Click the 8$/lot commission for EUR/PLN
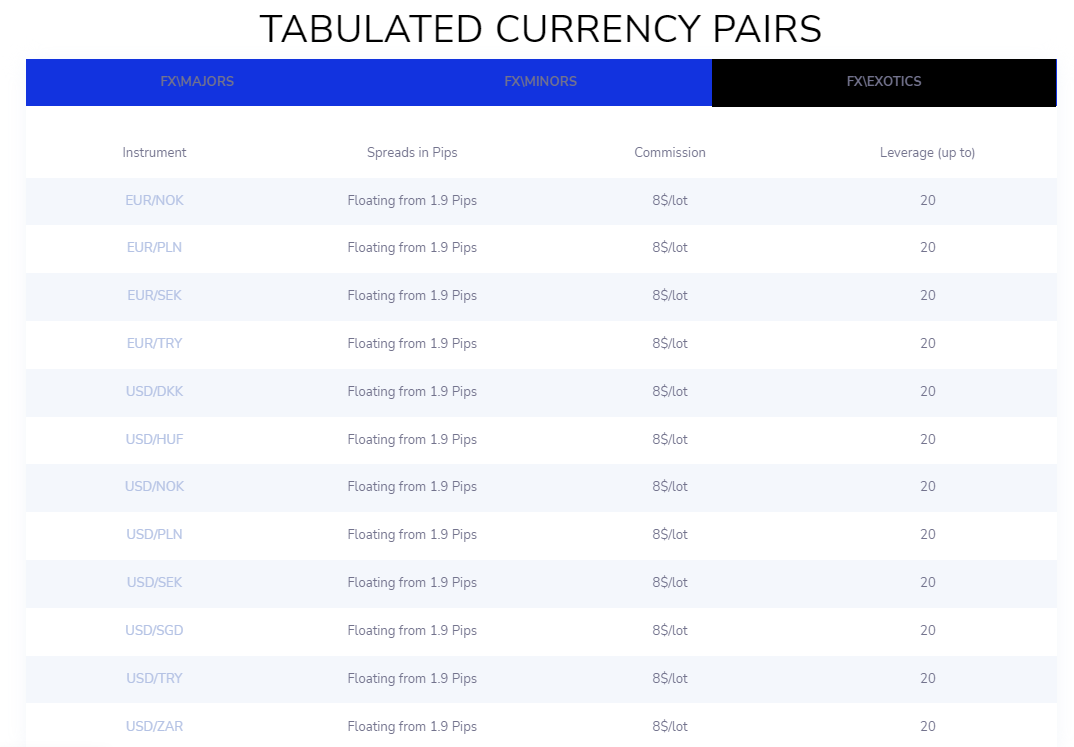This screenshot has width=1074, height=747. coord(670,248)
